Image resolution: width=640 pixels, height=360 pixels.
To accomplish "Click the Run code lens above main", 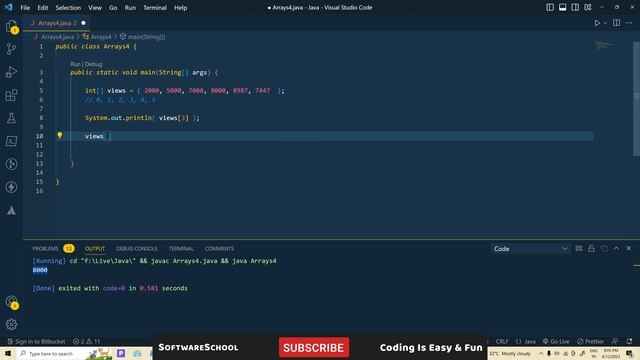I will [76, 64].
